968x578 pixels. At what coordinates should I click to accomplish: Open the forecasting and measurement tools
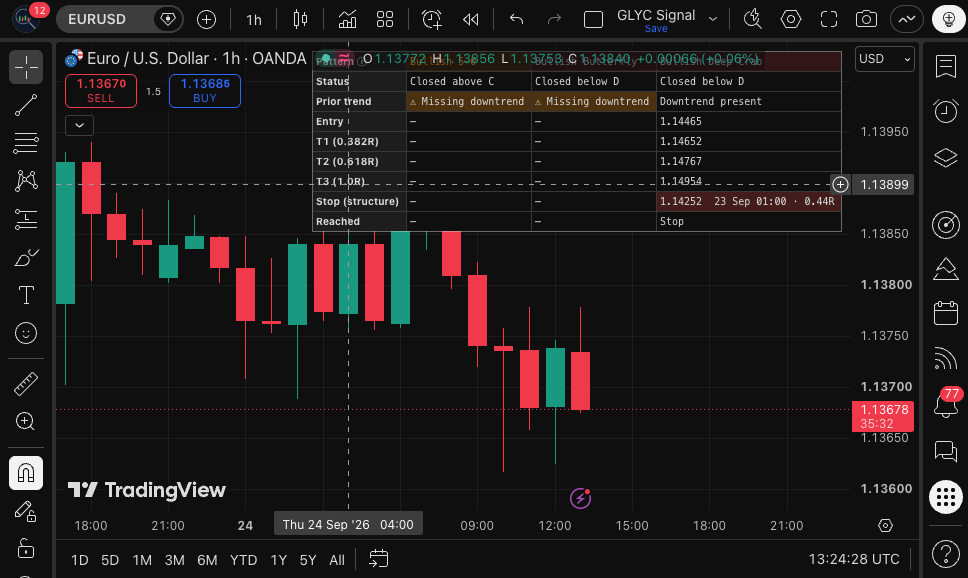26,219
